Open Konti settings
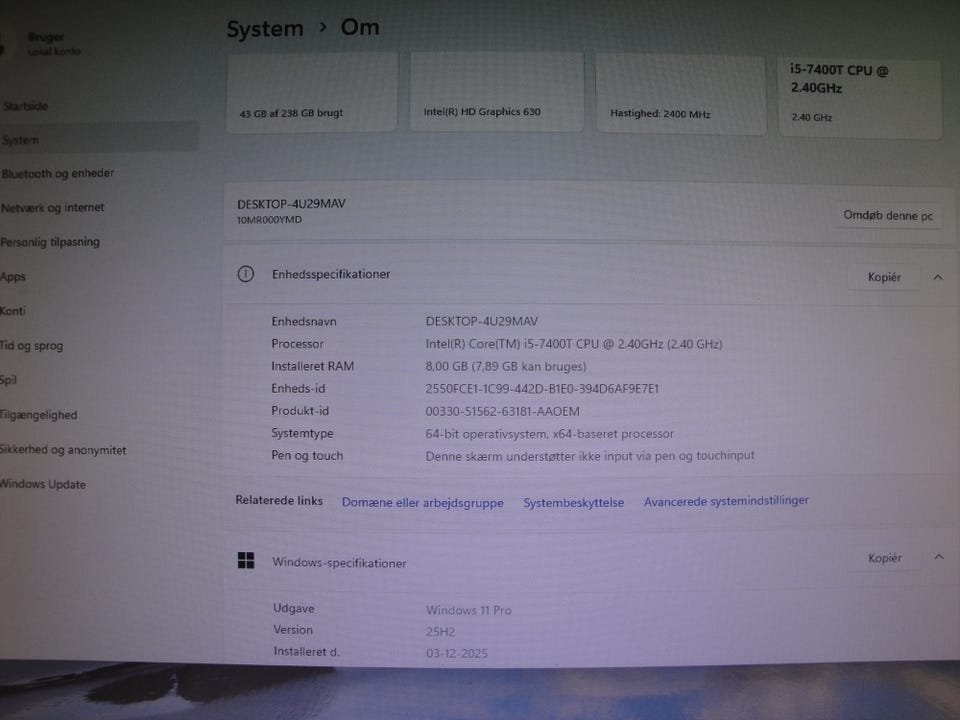The image size is (960, 720). pos(13,311)
